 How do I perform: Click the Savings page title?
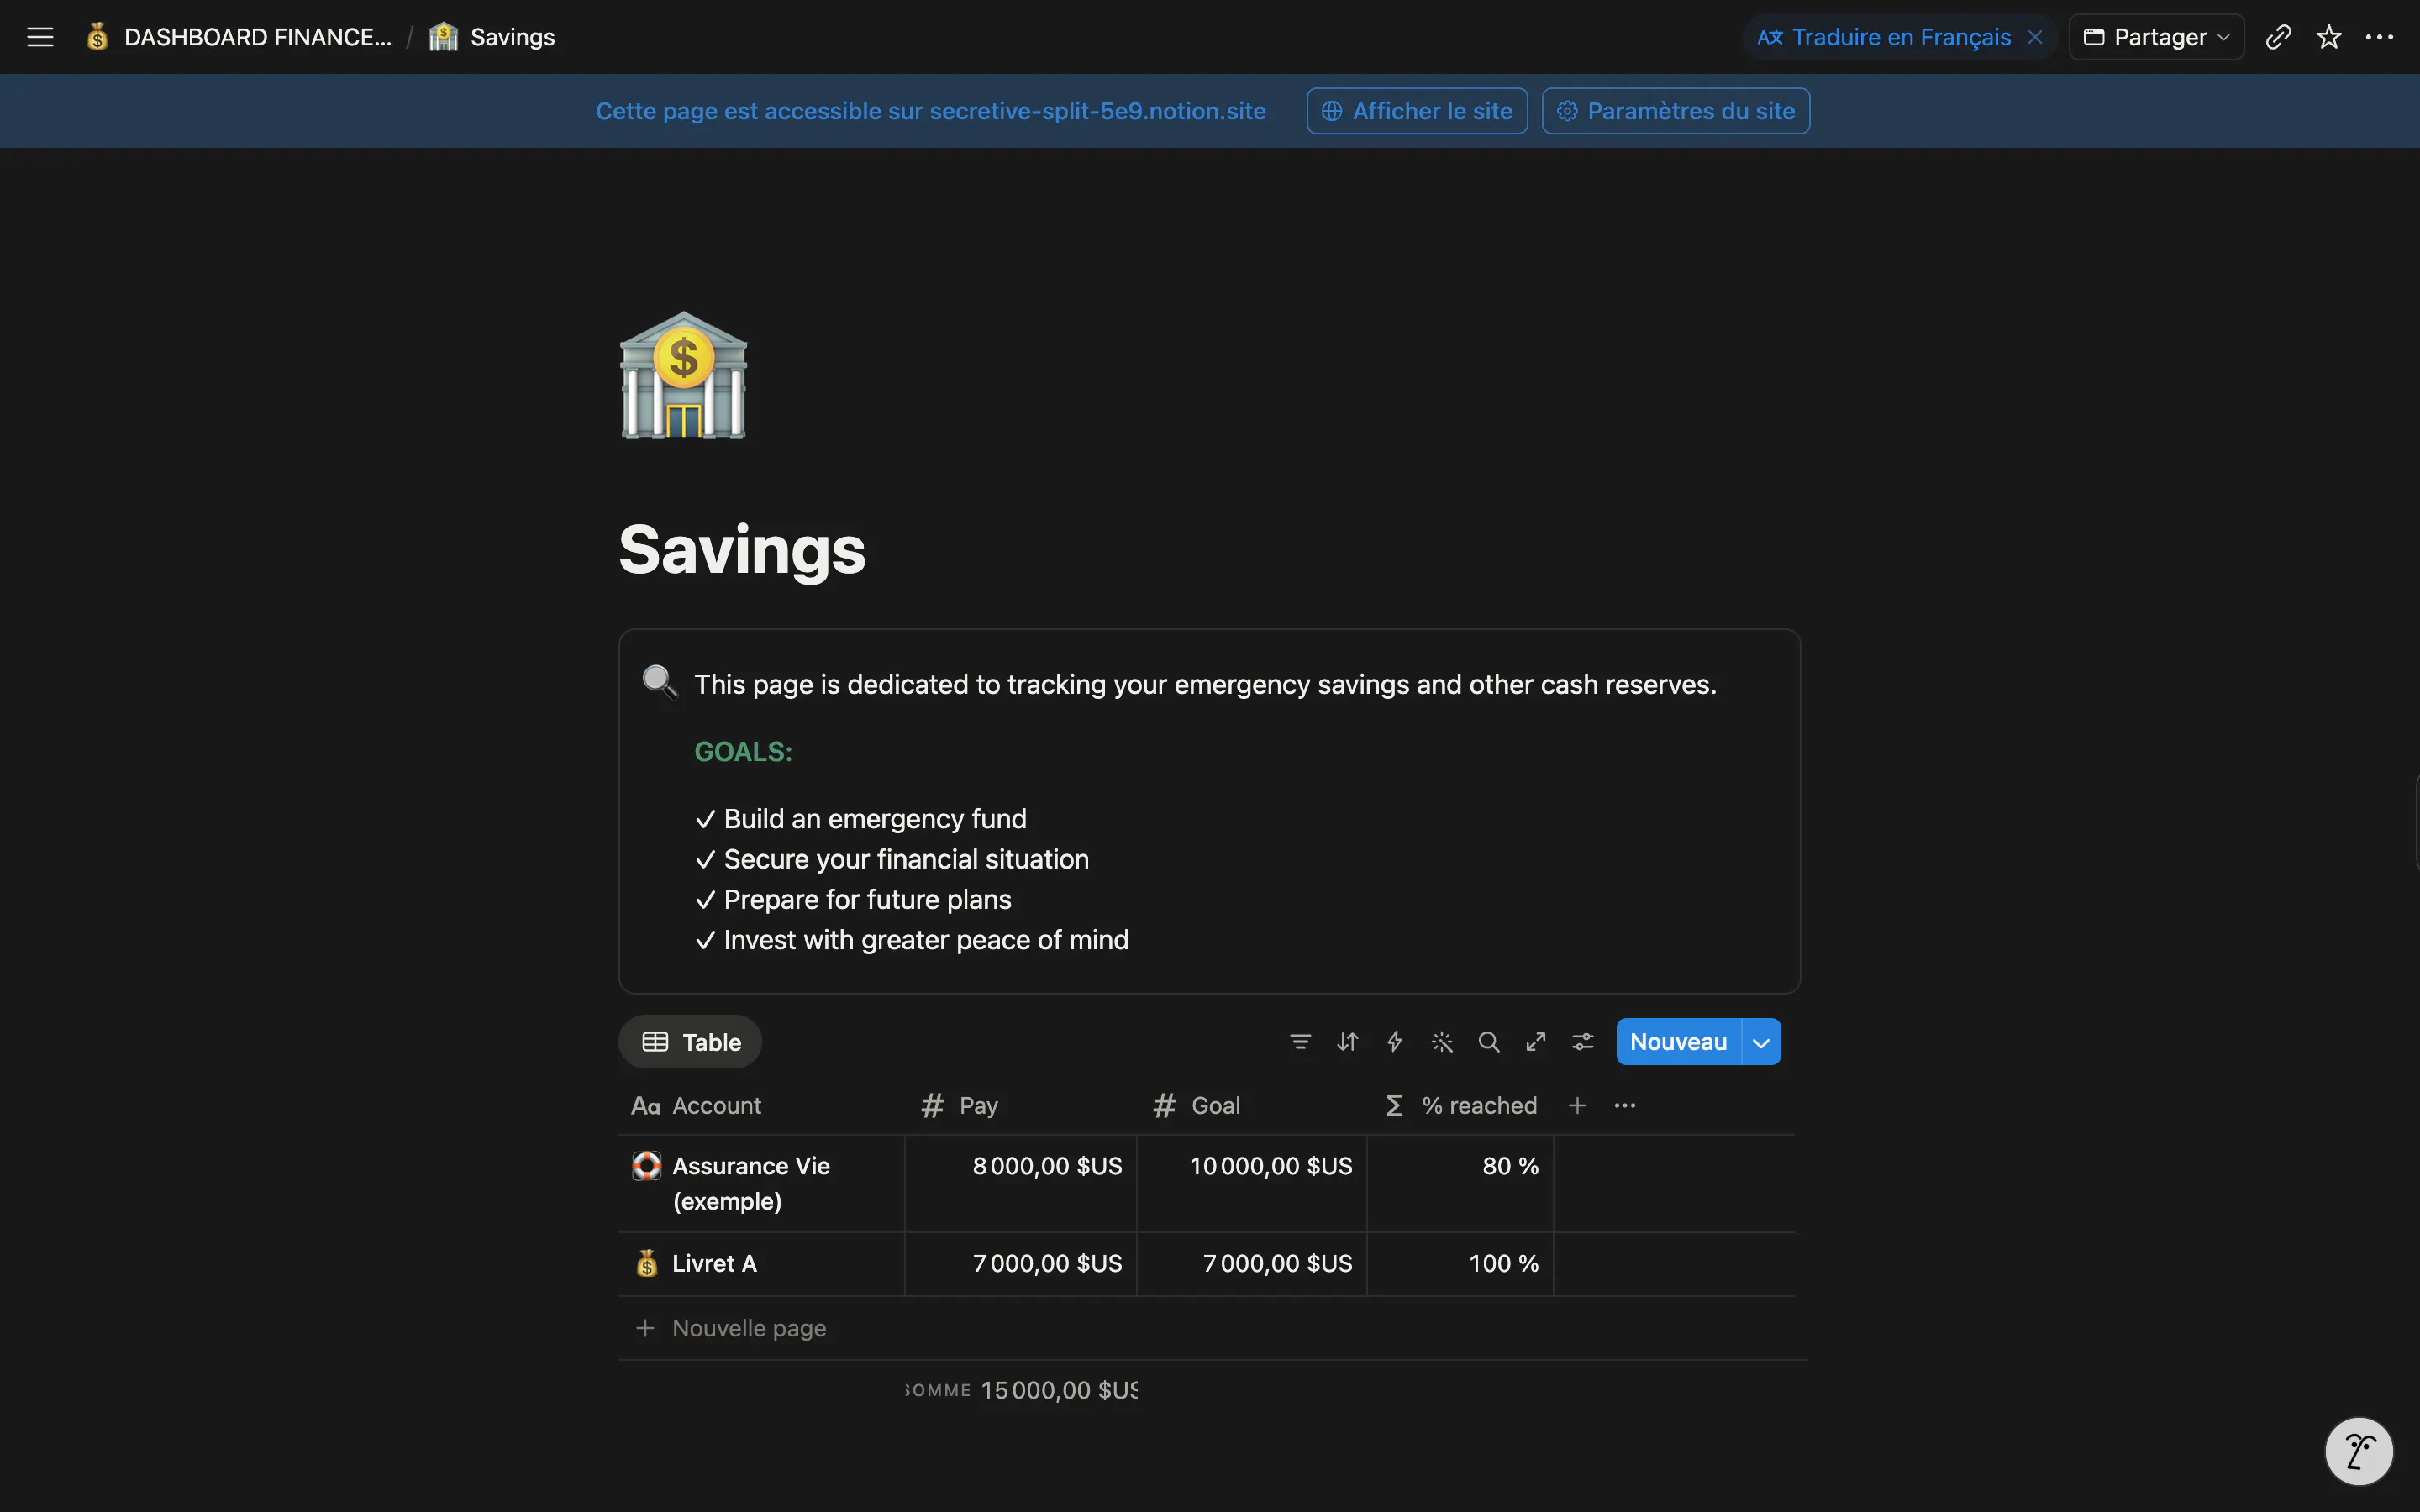(x=742, y=549)
